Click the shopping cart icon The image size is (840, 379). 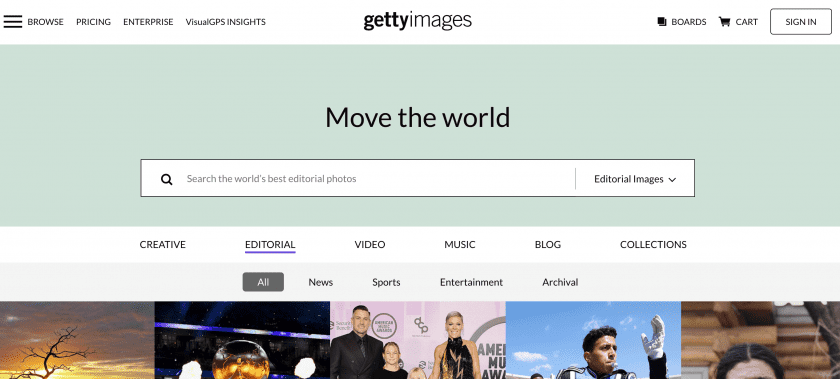pyautogui.click(x=724, y=22)
